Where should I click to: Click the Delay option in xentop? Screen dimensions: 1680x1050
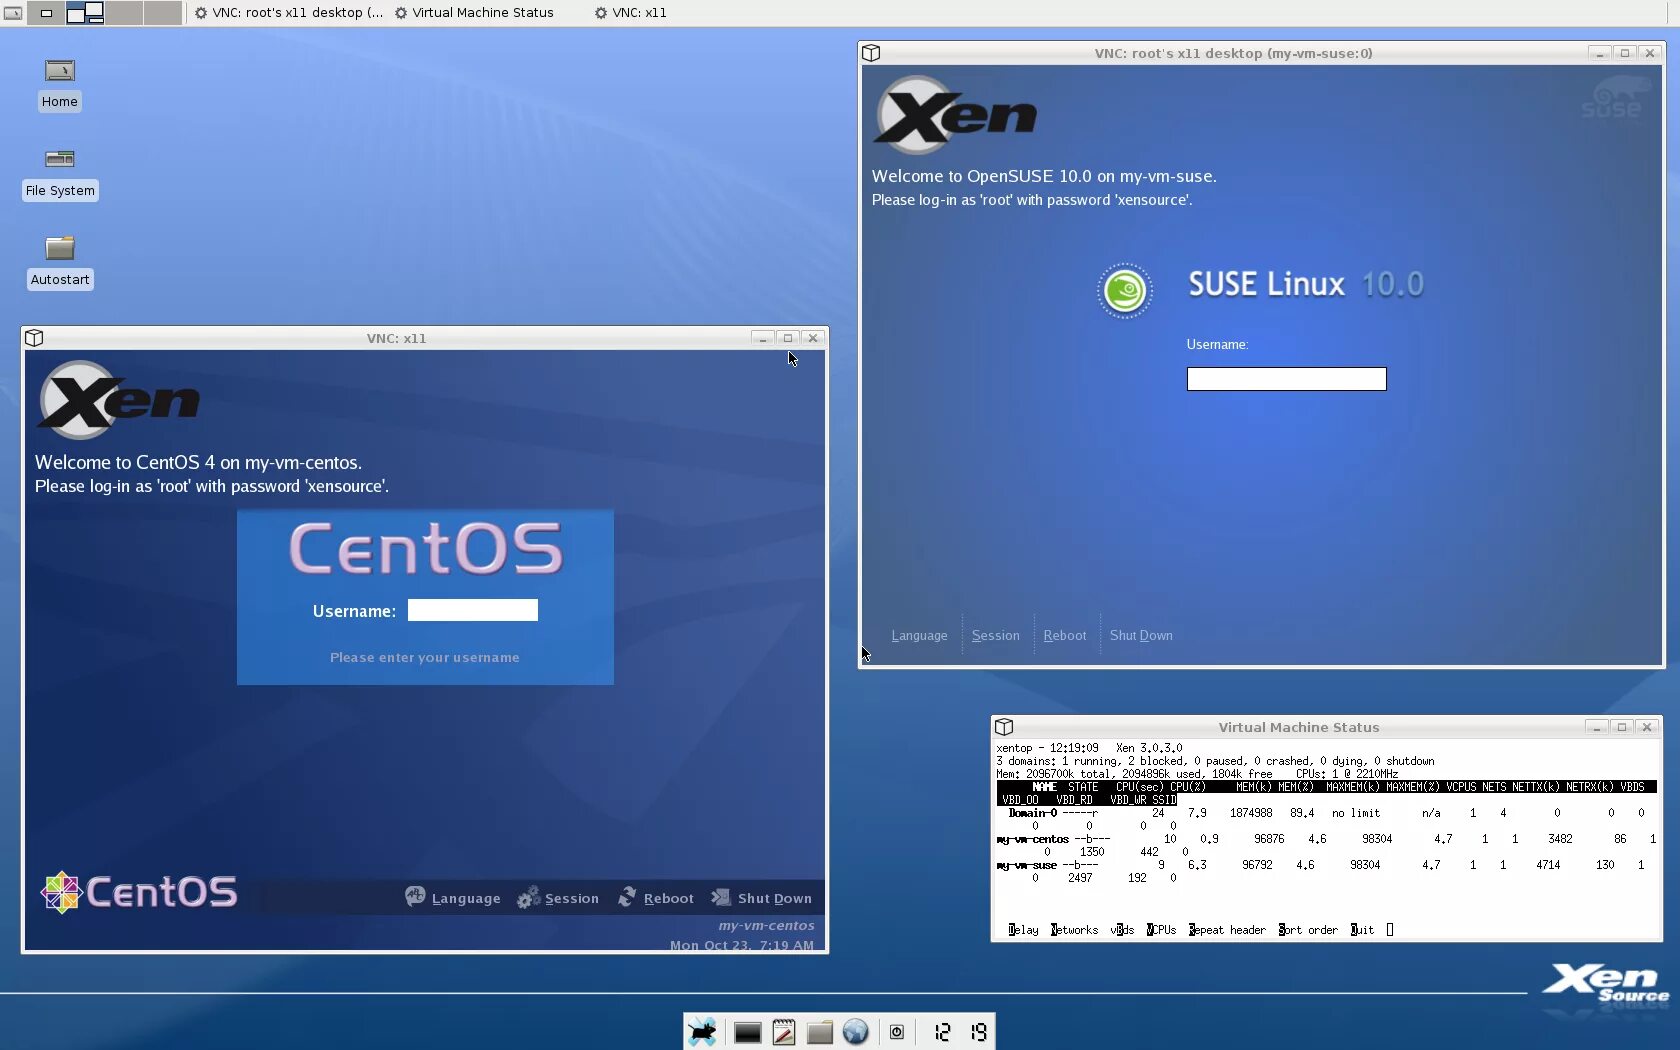point(1024,930)
